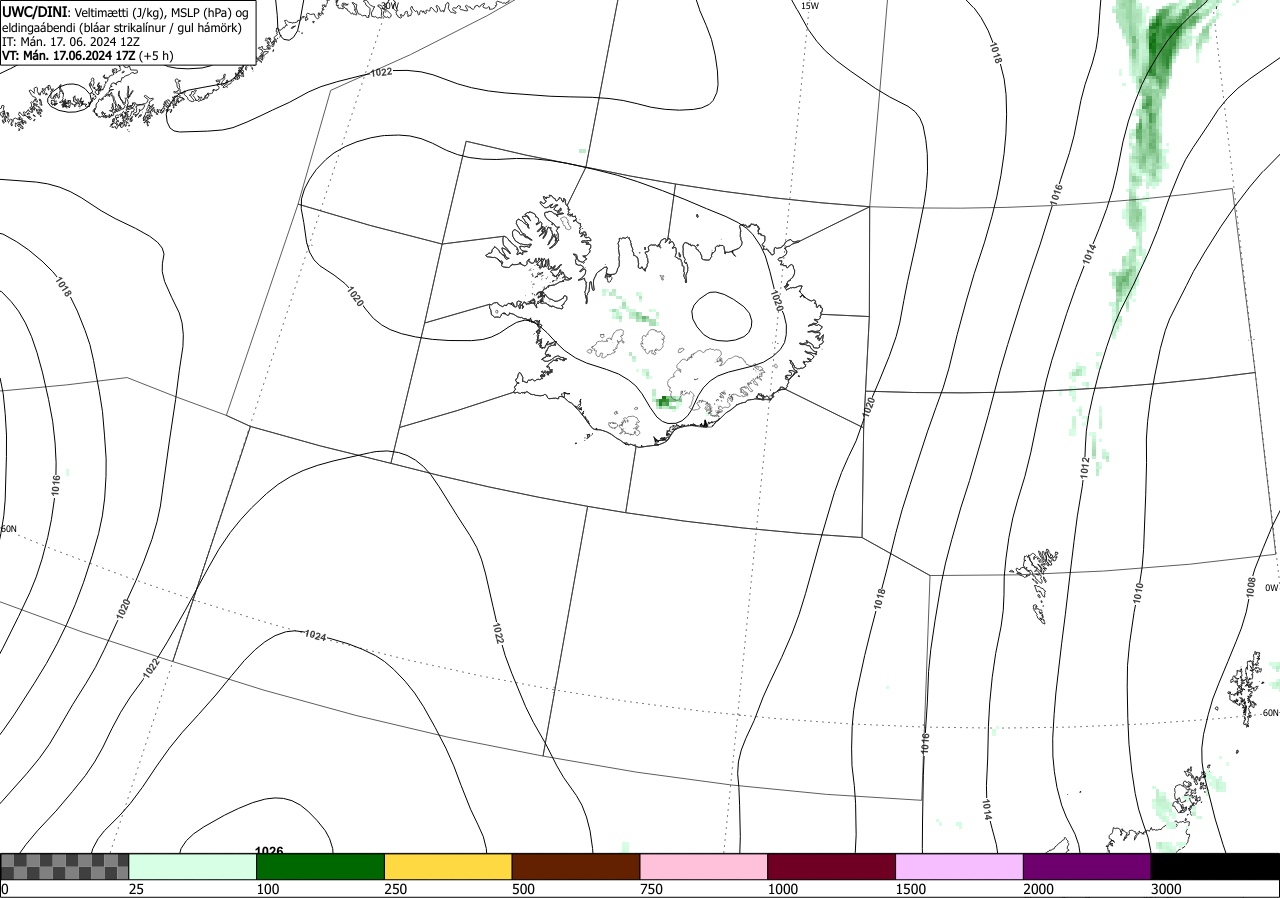The image size is (1280, 898).
Task: Pick the maroon 1000–1500 legend swatch
Action: pos(832,866)
